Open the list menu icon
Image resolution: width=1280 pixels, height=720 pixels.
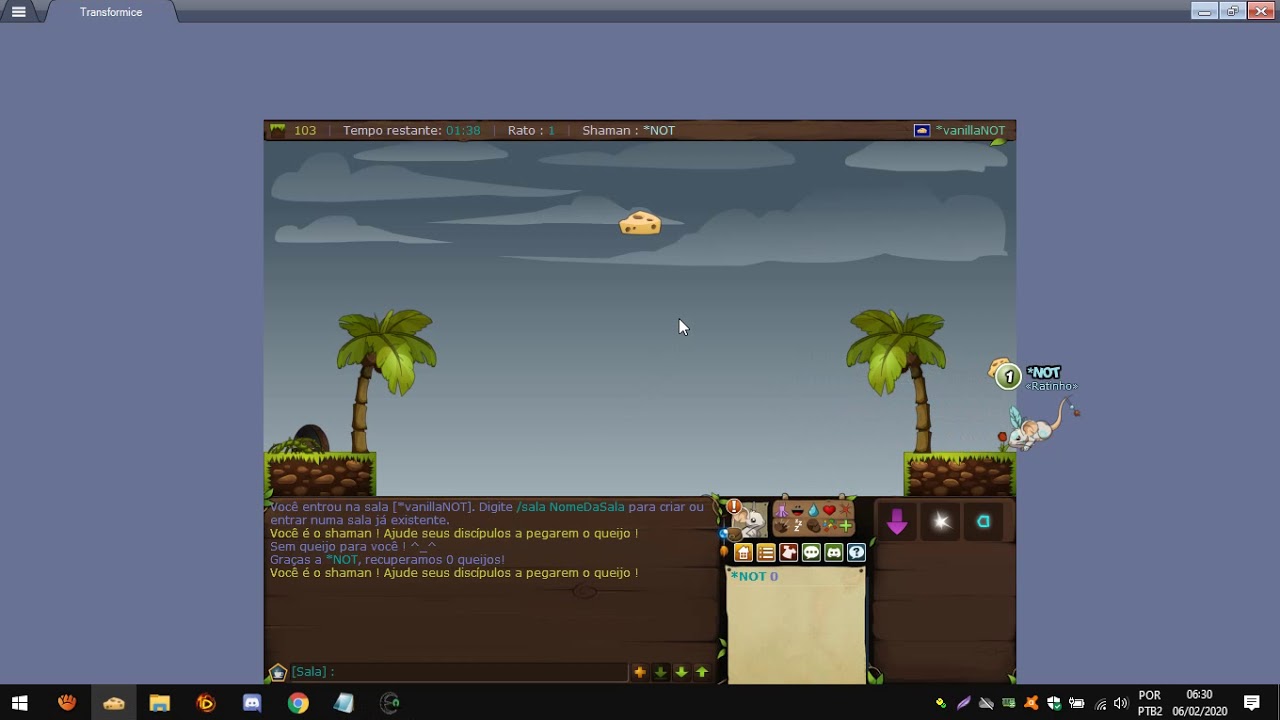[x=766, y=552]
